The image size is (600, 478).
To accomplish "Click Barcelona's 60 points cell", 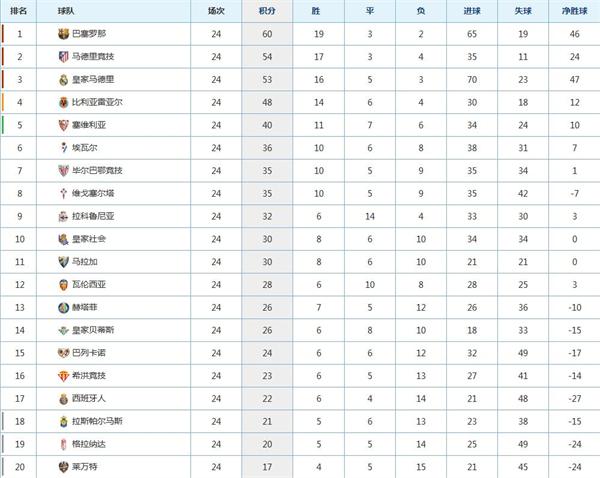I will coord(268,34).
